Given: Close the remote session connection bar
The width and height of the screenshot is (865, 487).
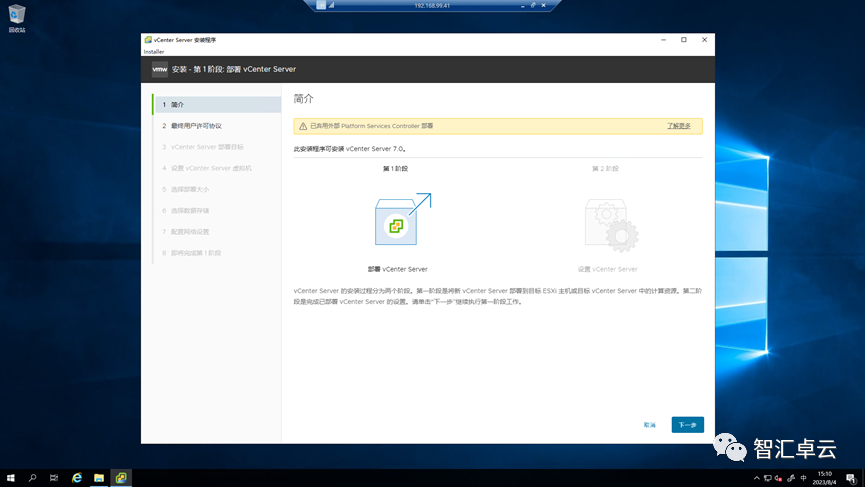Looking at the screenshot, I should click(543, 5).
